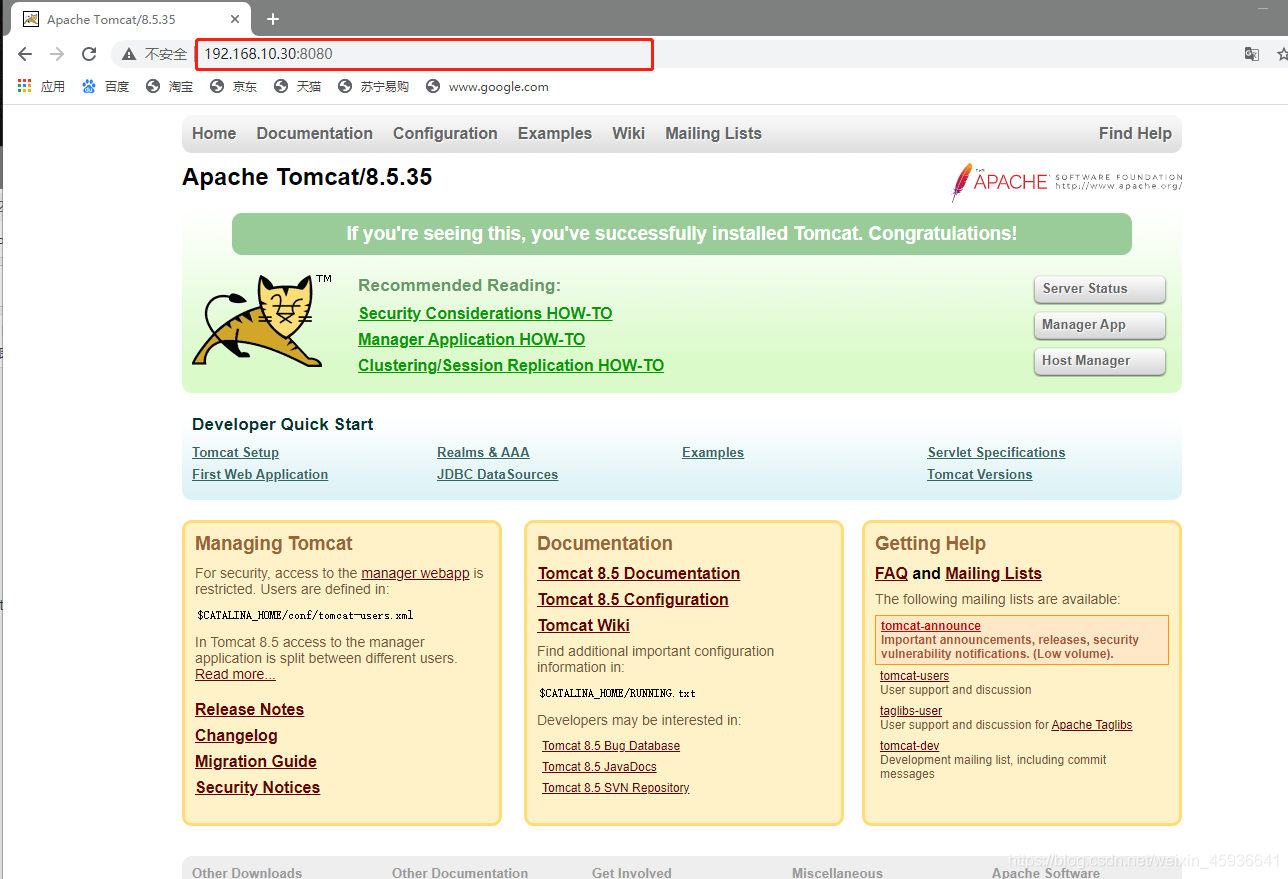Click the Server Status button
This screenshot has height=879, width=1288.
tap(1100, 289)
